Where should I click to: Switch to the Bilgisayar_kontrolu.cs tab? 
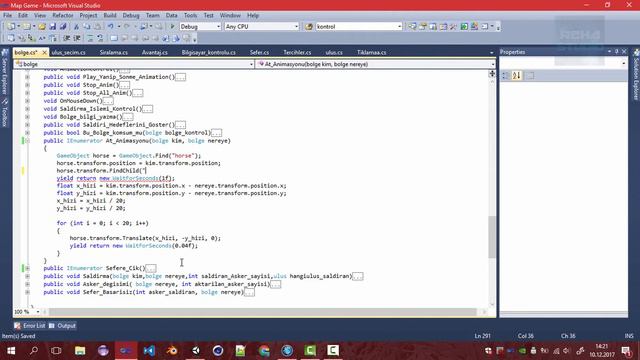tap(208, 53)
